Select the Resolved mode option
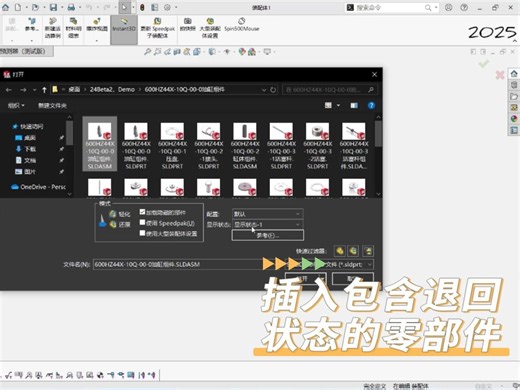This screenshot has width=520, height=390. (119, 224)
